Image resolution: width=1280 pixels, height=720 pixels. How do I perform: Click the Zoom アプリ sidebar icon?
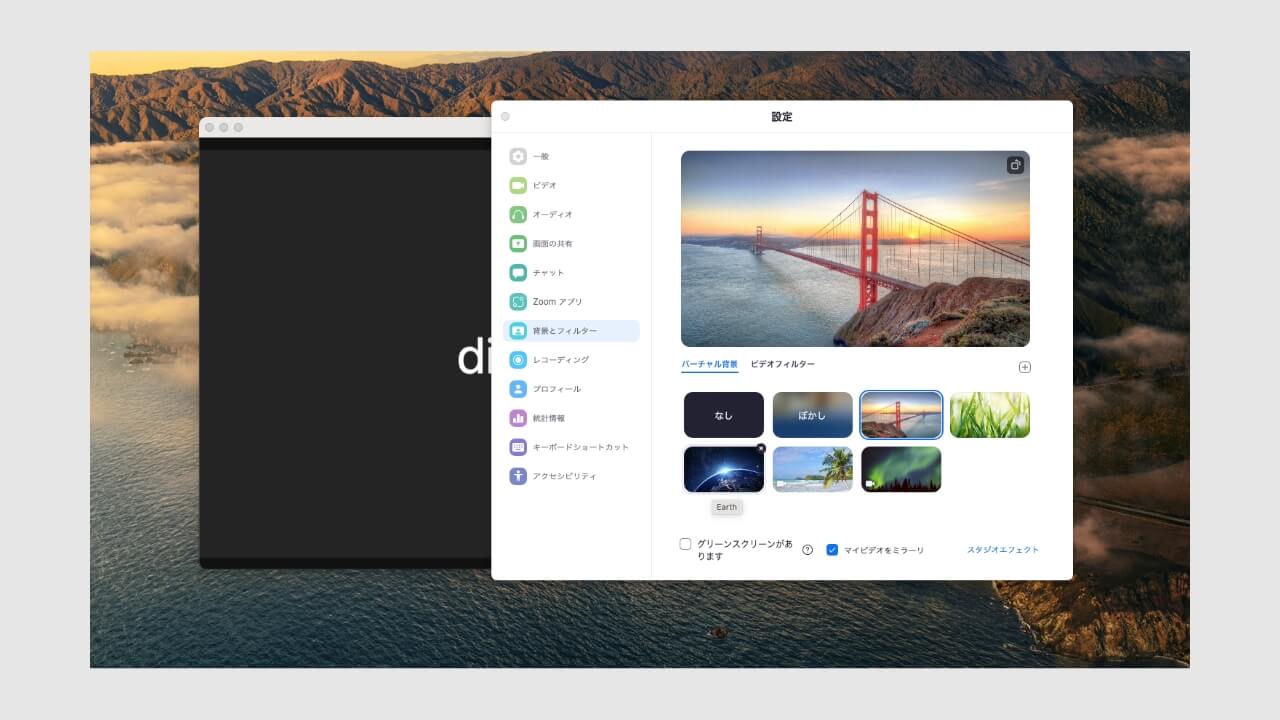517,301
